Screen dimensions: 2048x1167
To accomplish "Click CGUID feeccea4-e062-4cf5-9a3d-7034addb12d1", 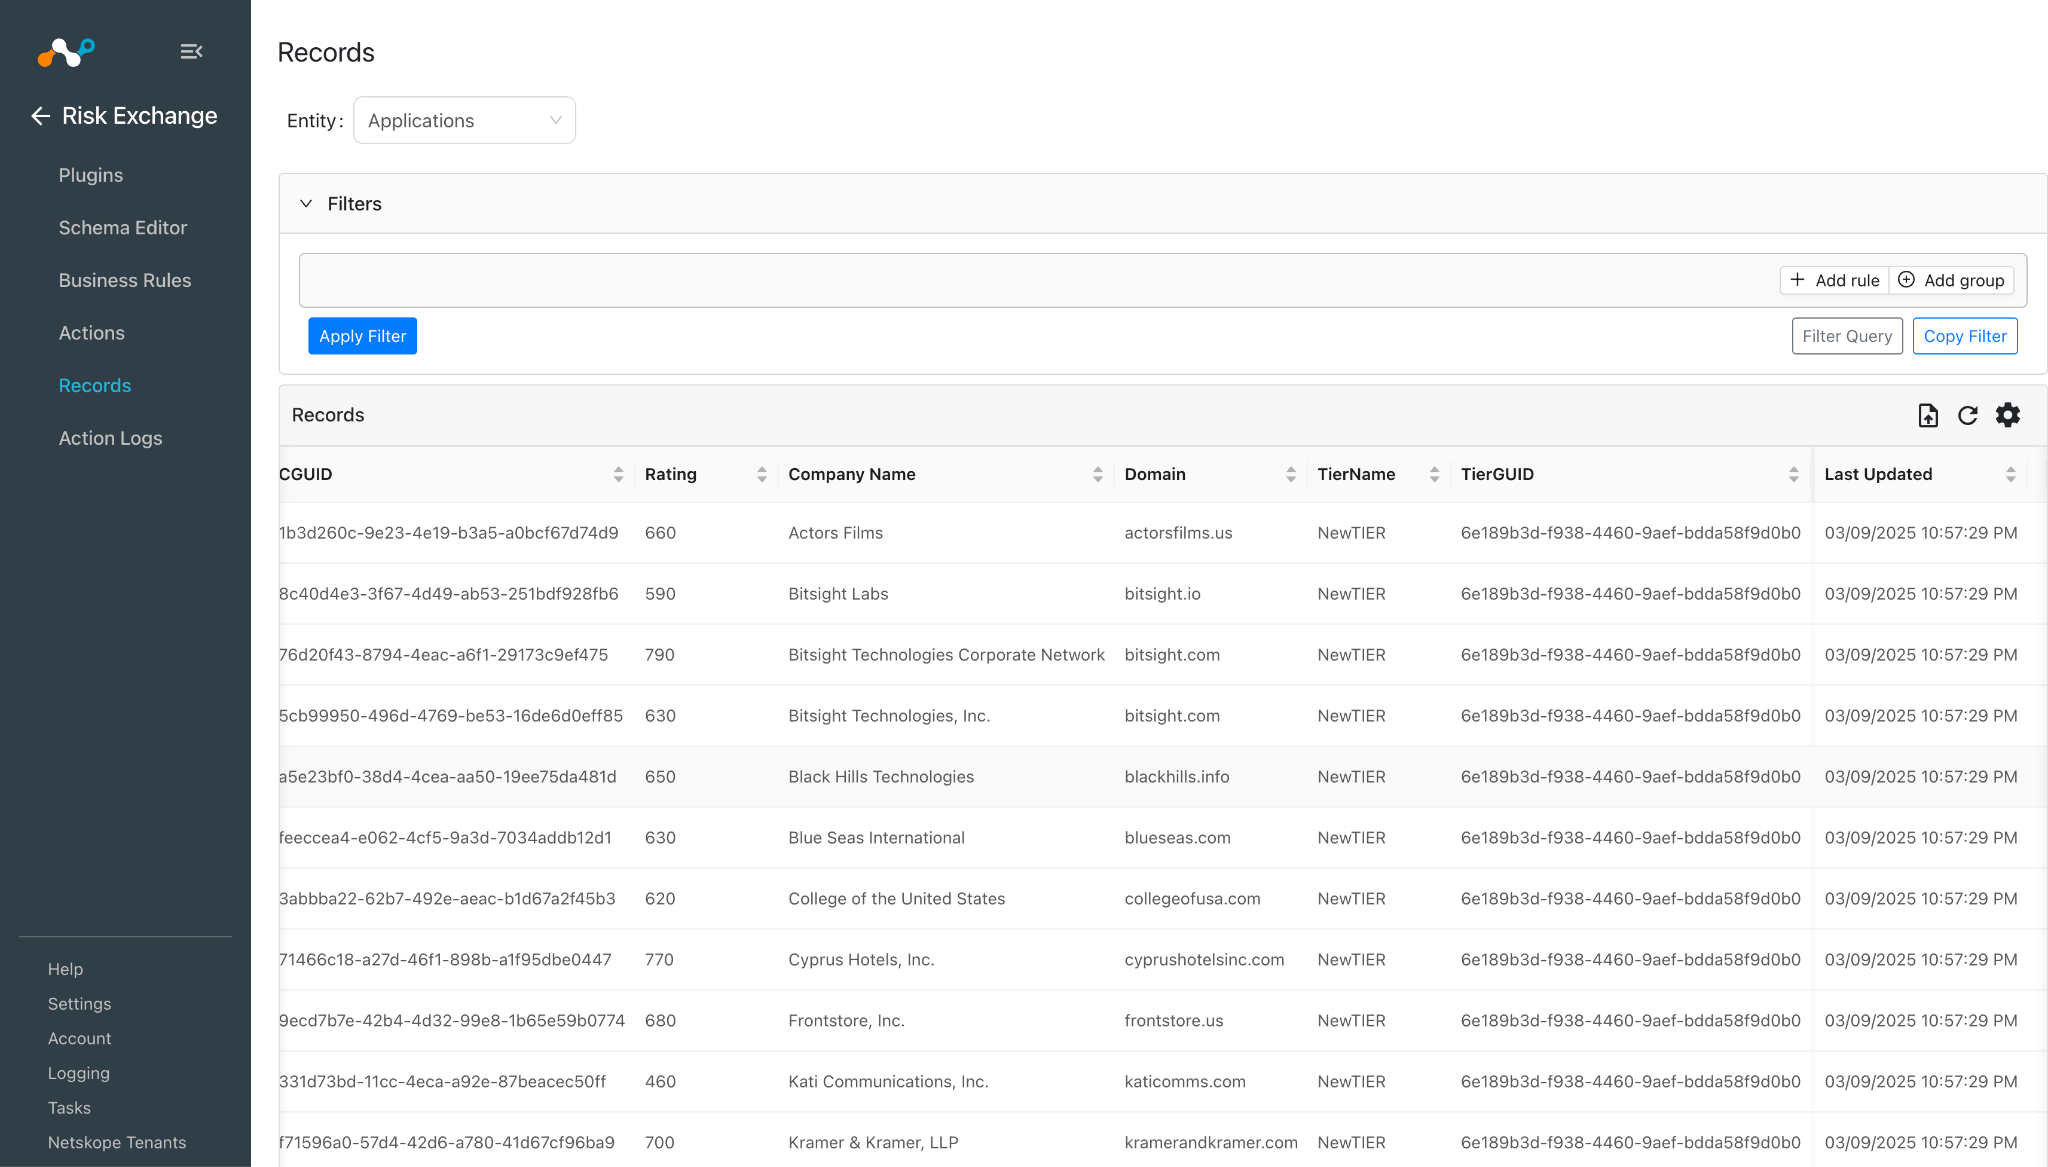I will (x=445, y=838).
